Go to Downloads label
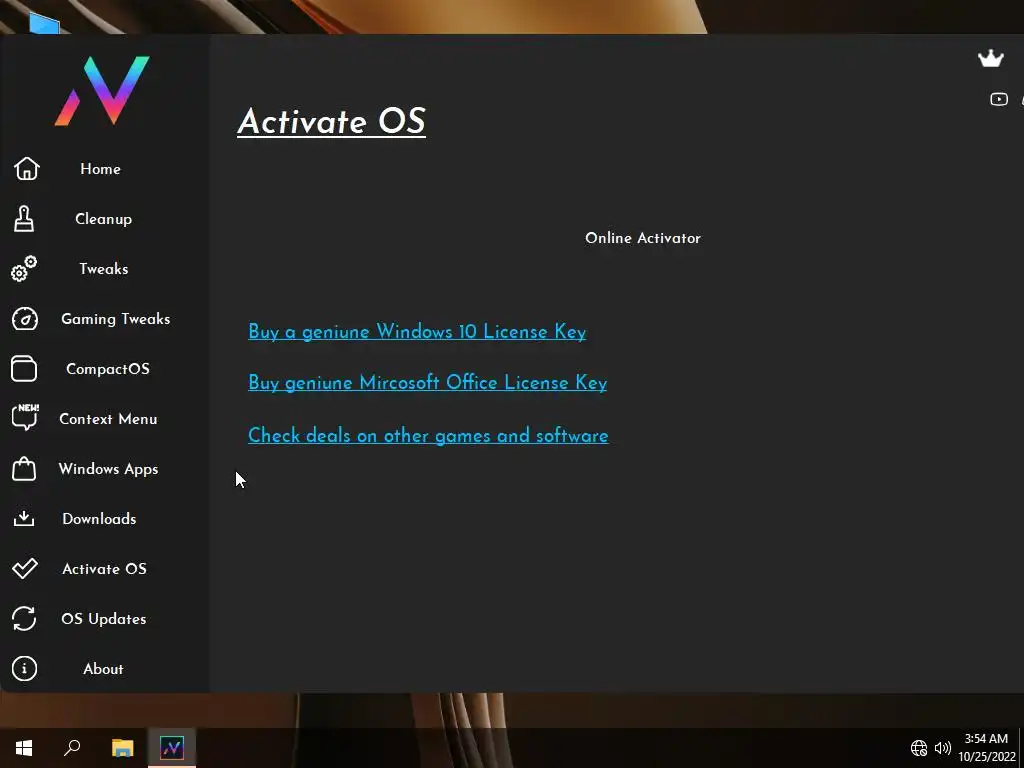The image size is (1024, 768). click(99, 519)
